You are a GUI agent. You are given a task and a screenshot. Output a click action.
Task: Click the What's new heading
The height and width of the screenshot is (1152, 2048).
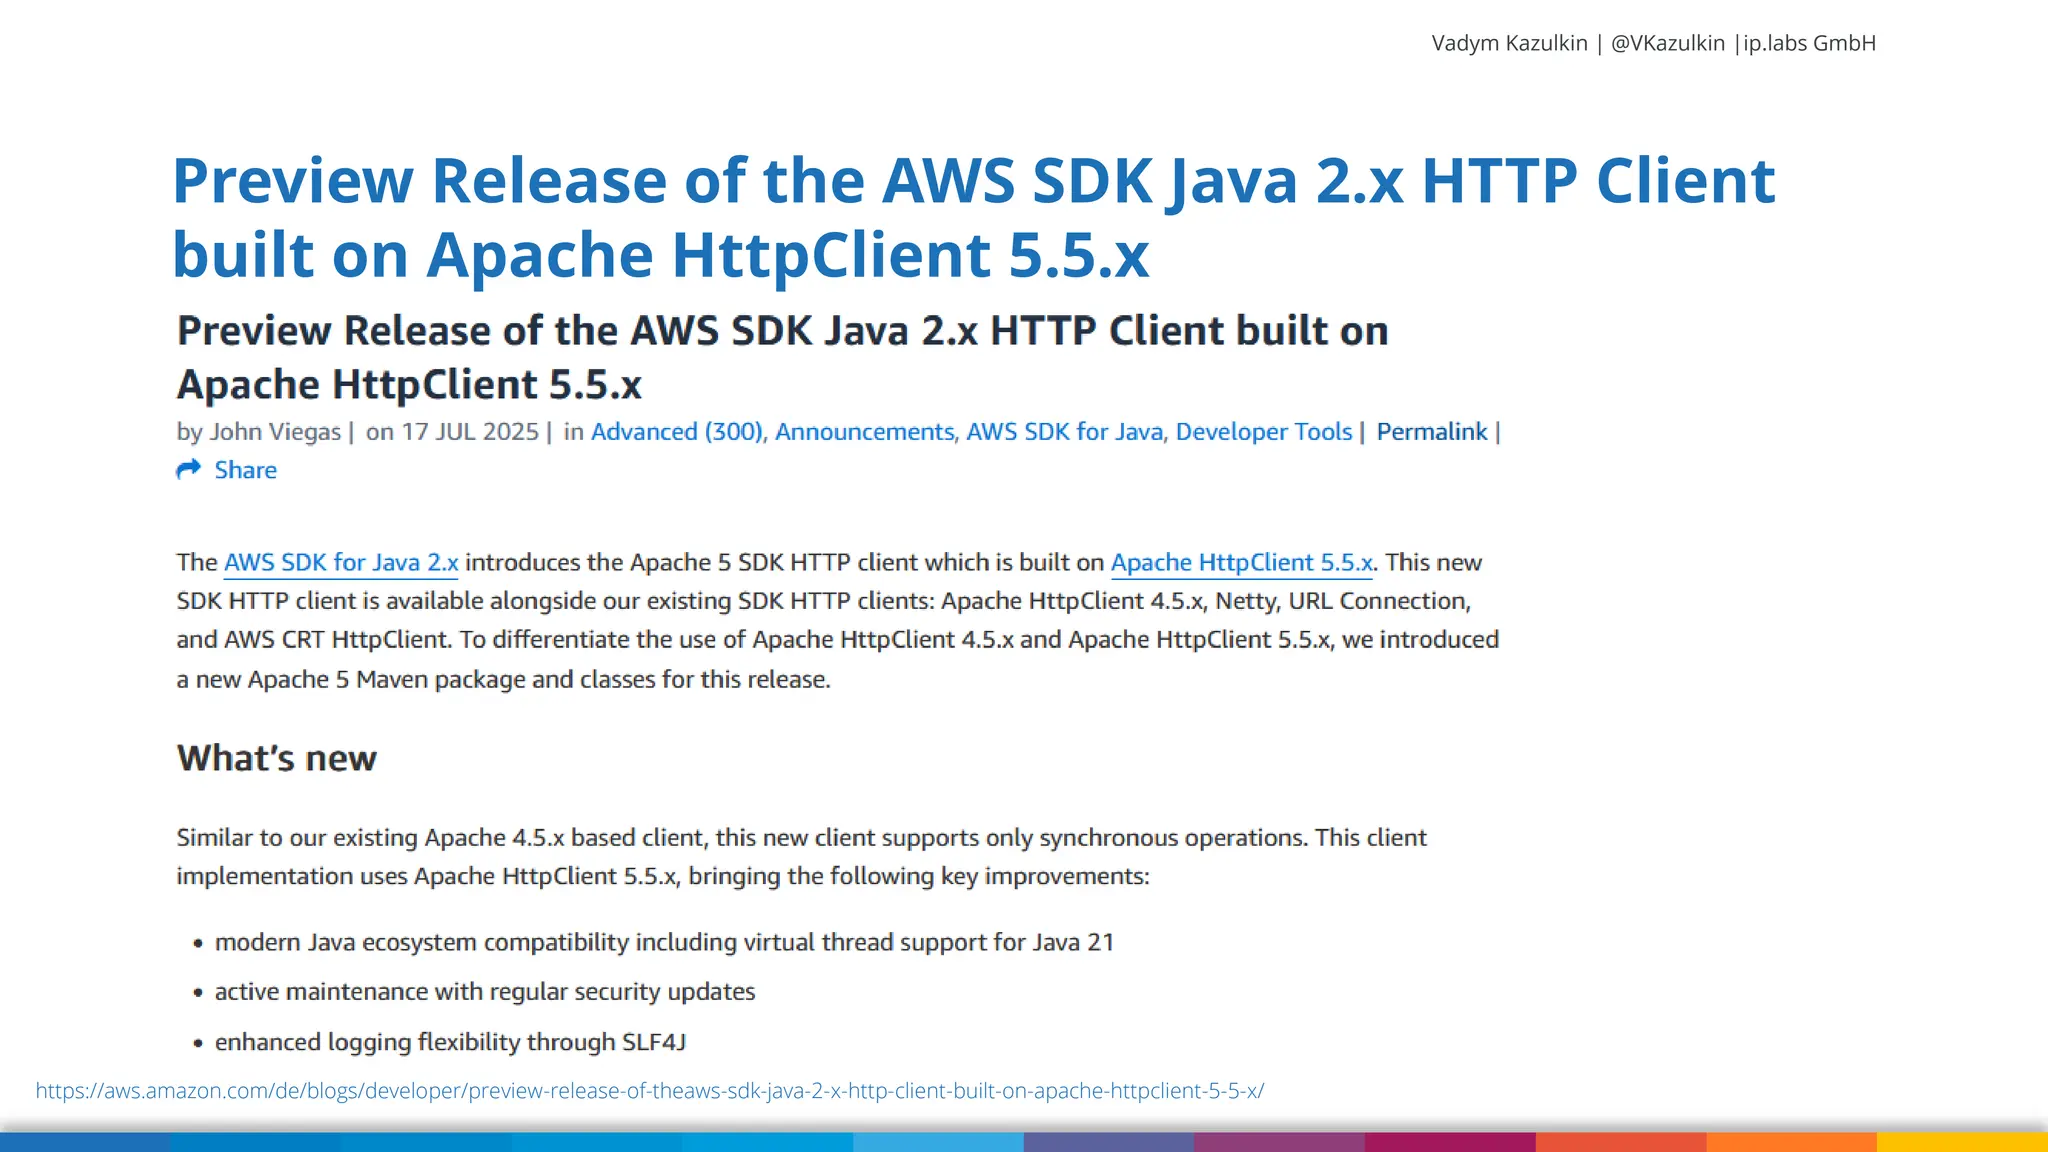(x=277, y=759)
